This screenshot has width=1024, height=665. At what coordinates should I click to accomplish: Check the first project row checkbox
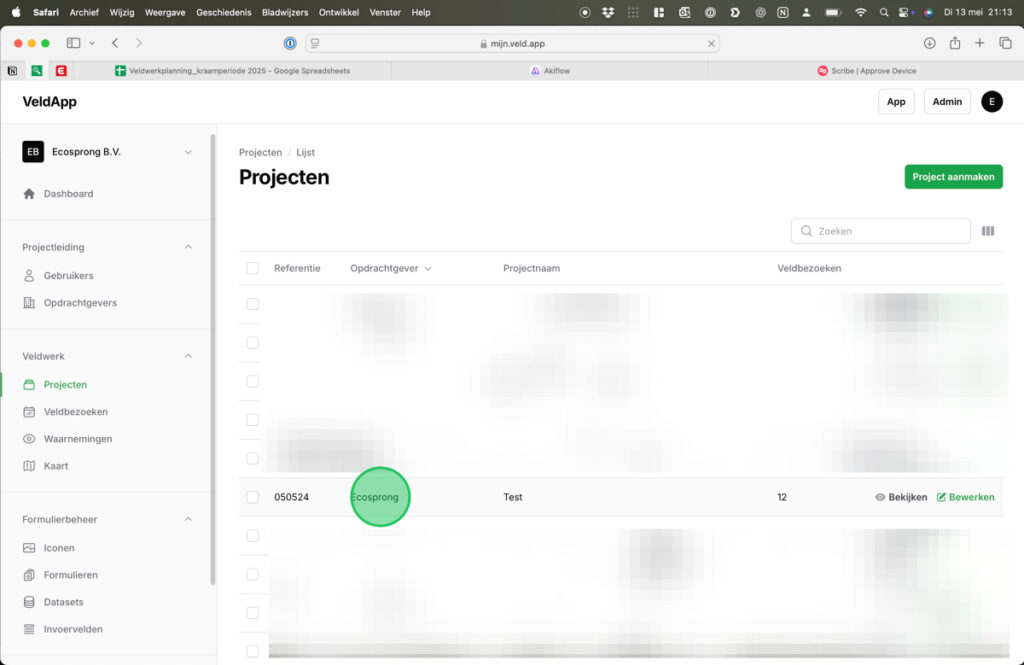click(x=252, y=304)
